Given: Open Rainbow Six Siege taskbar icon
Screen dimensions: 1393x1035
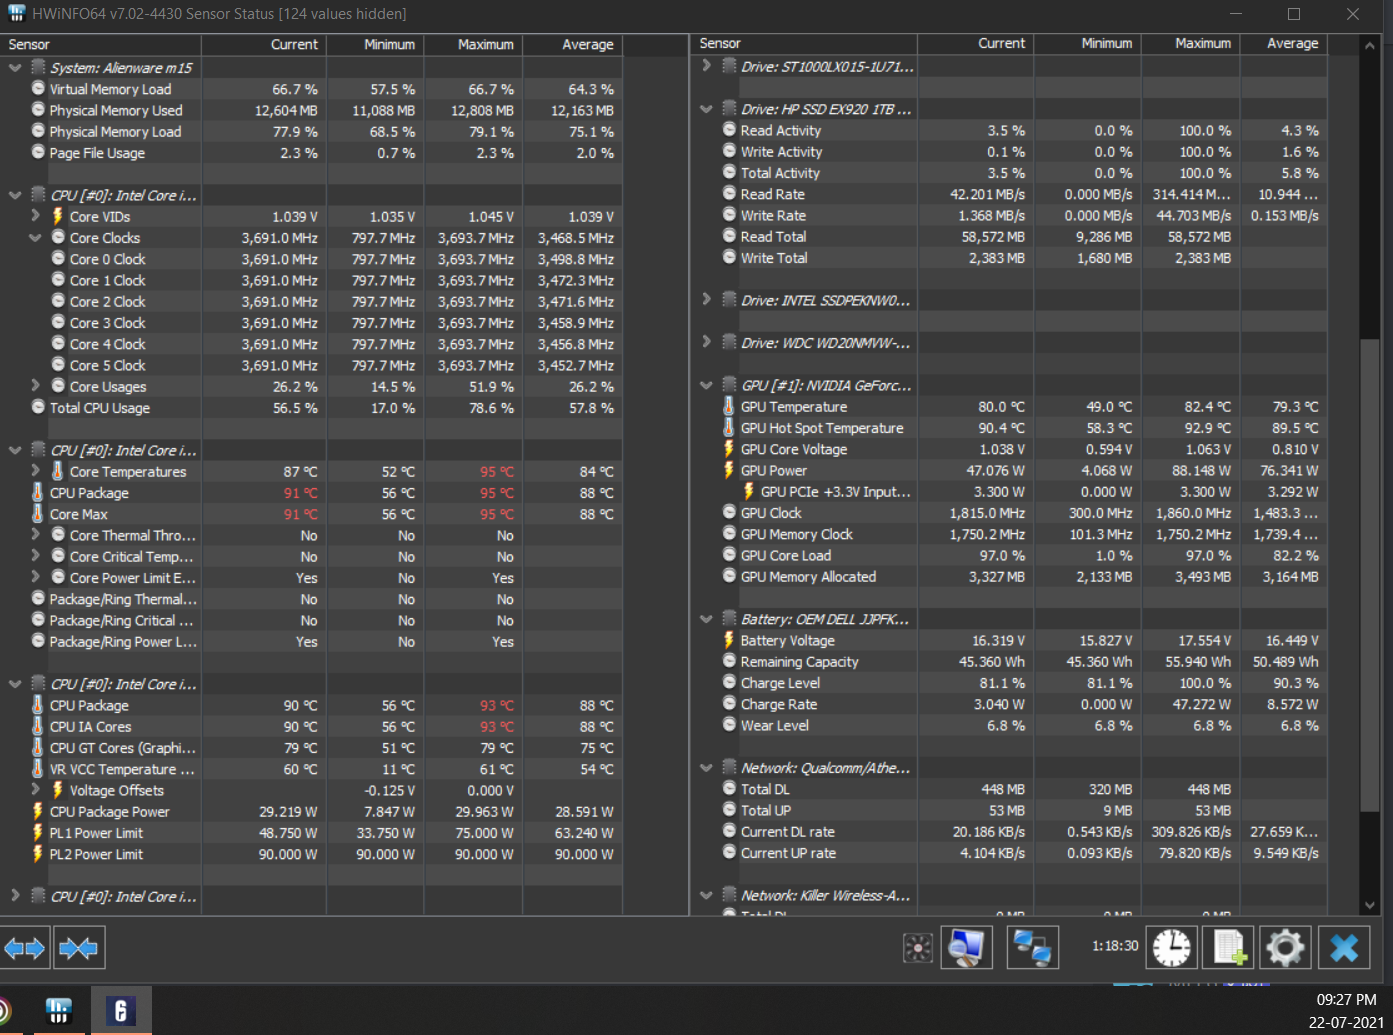Looking at the screenshot, I should click(x=121, y=1011).
